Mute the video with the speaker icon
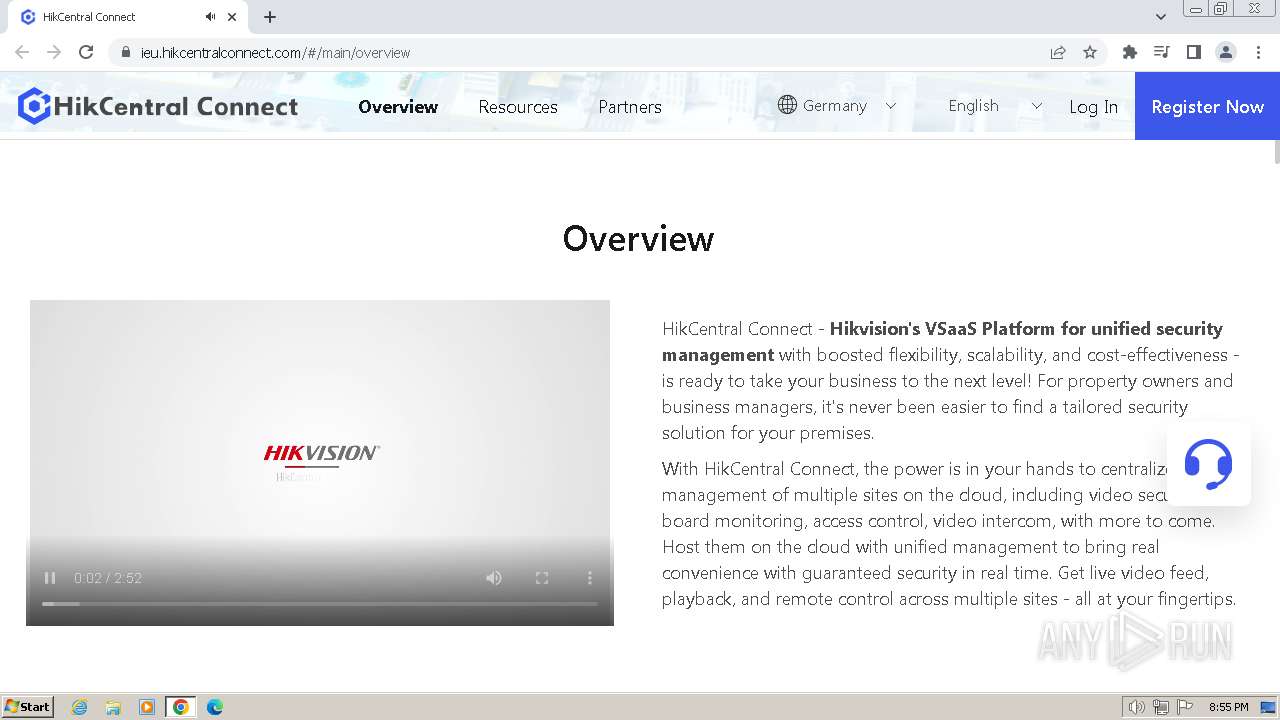The width and height of the screenshot is (1280, 720). pyautogui.click(x=494, y=578)
